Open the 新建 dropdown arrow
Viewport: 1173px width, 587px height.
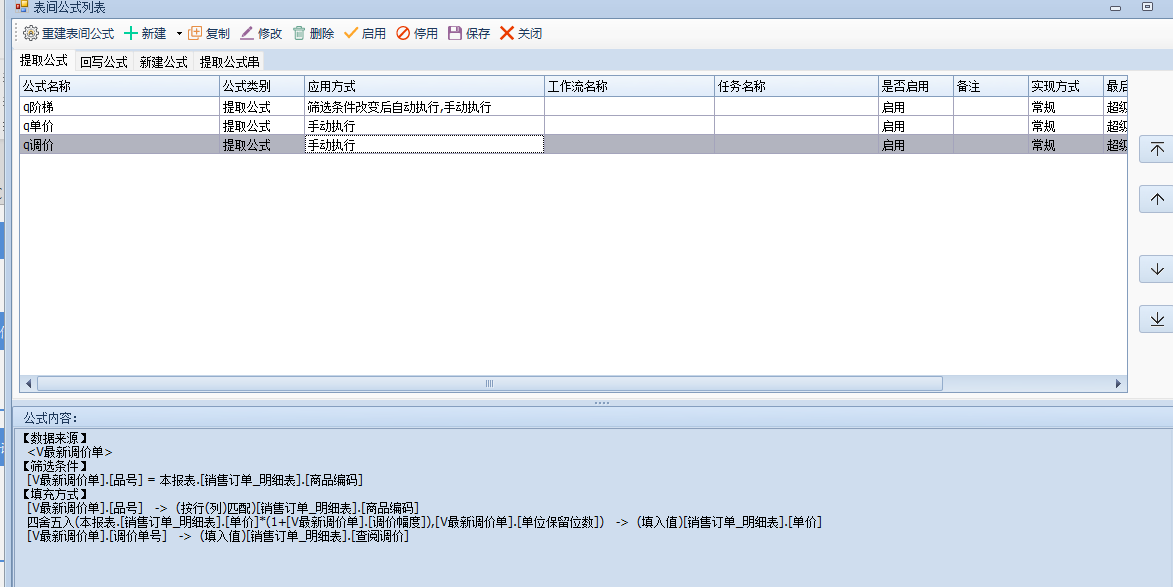point(179,34)
